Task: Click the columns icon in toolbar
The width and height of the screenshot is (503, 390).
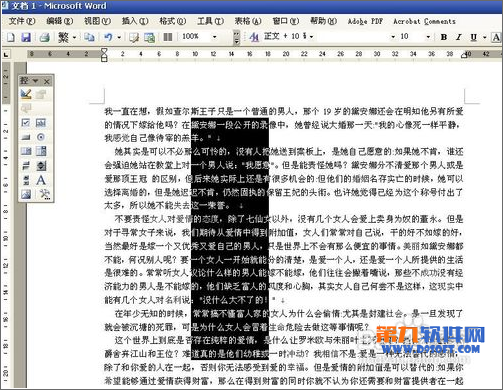Action: point(168,37)
